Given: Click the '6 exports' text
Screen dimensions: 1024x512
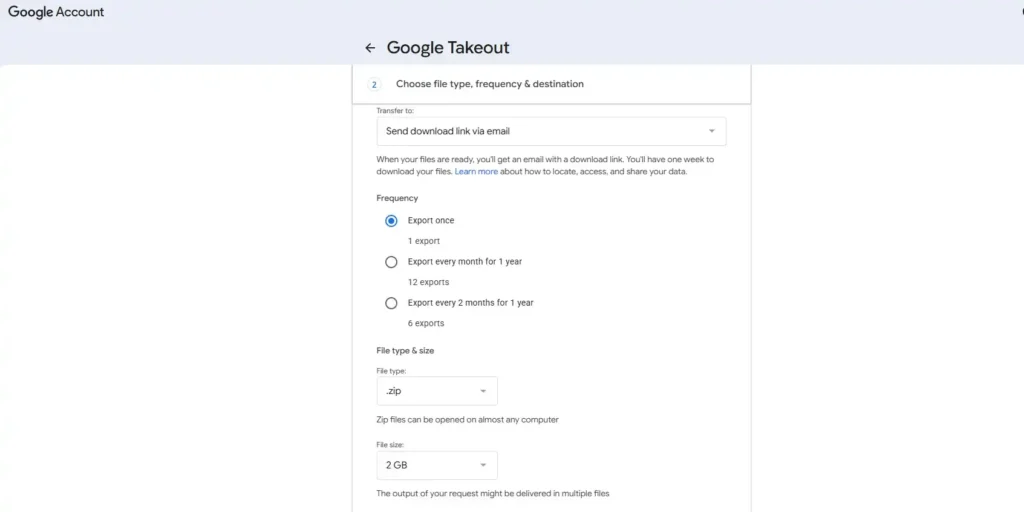Looking at the screenshot, I should point(426,323).
